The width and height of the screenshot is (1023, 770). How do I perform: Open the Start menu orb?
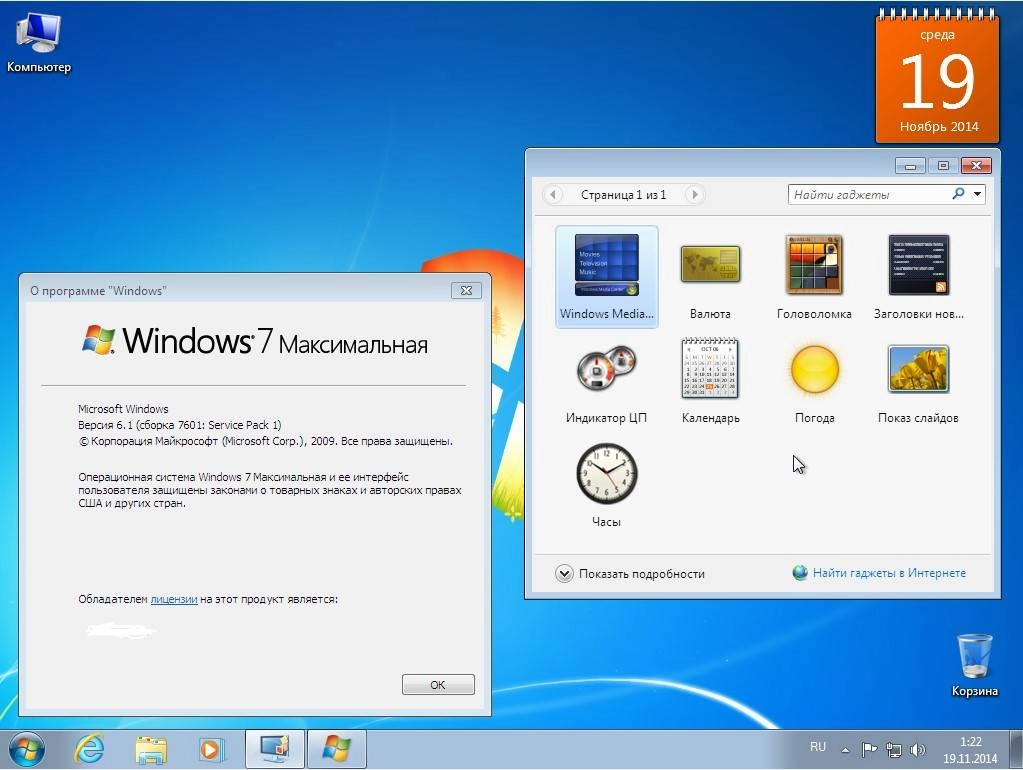[27, 749]
